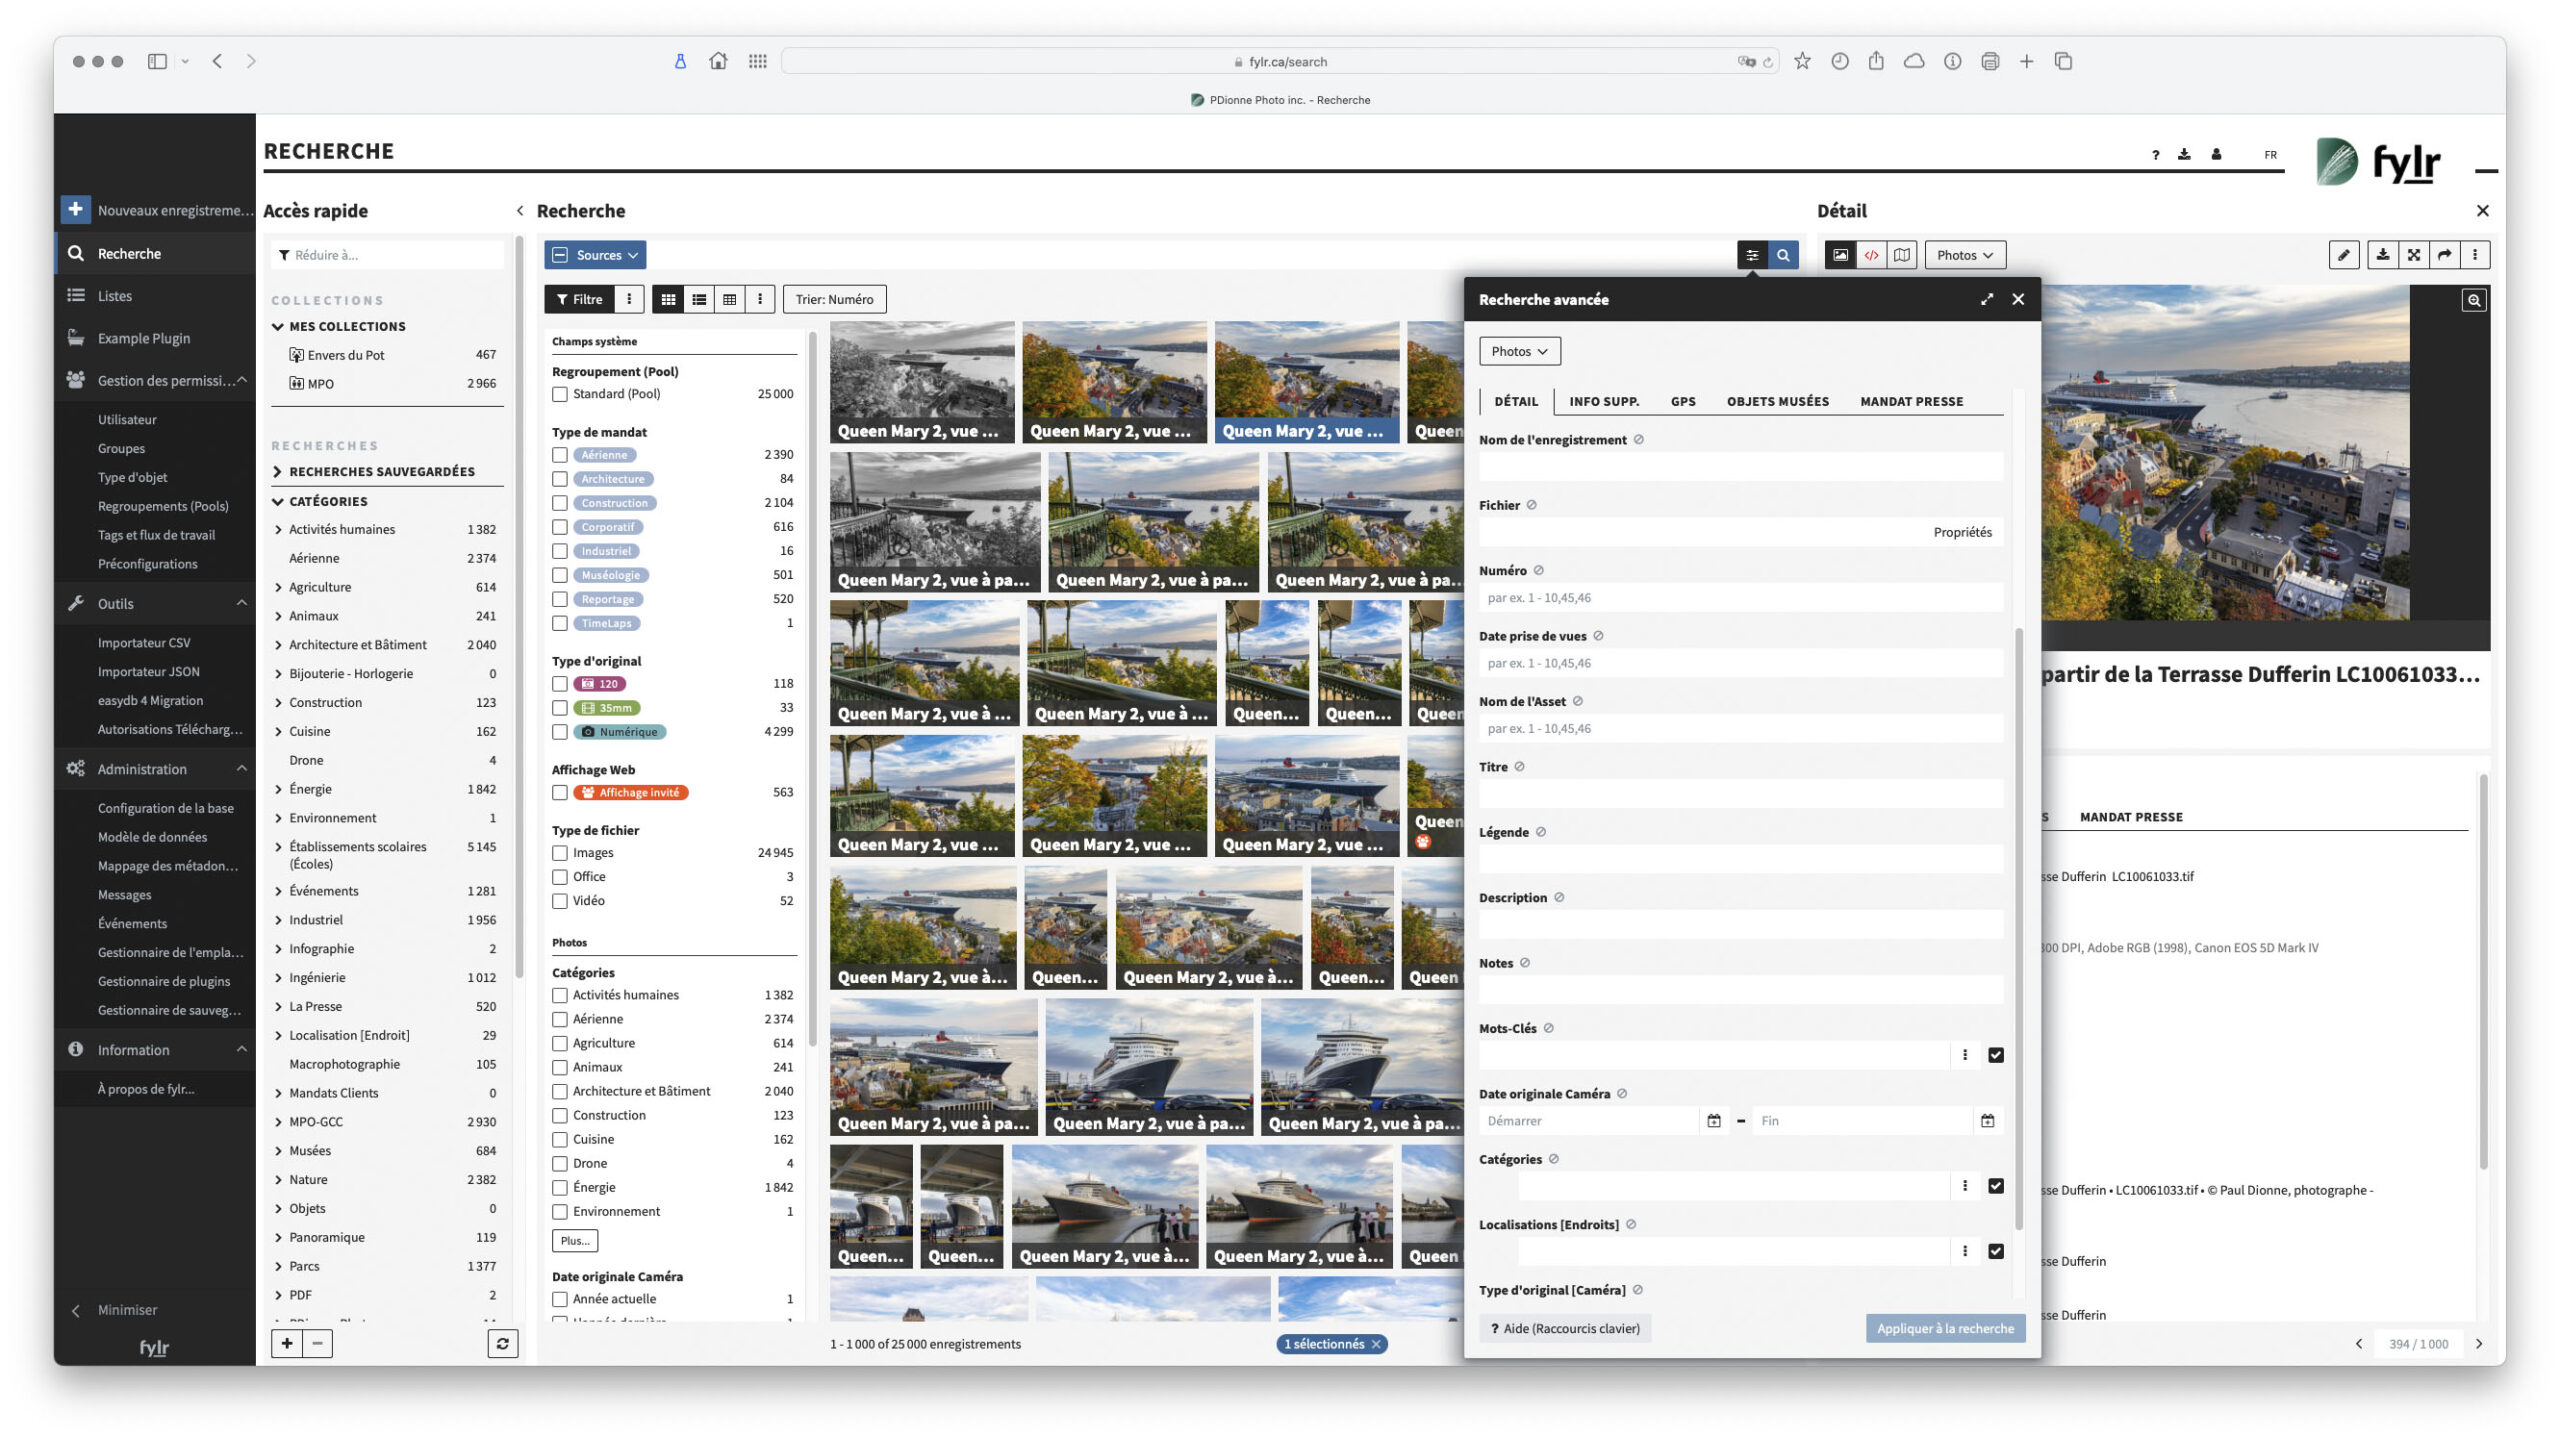This screenshot has height=1437, width=2560.
Task: Click the Réduire à... filter field
Action: pos(388,255)
